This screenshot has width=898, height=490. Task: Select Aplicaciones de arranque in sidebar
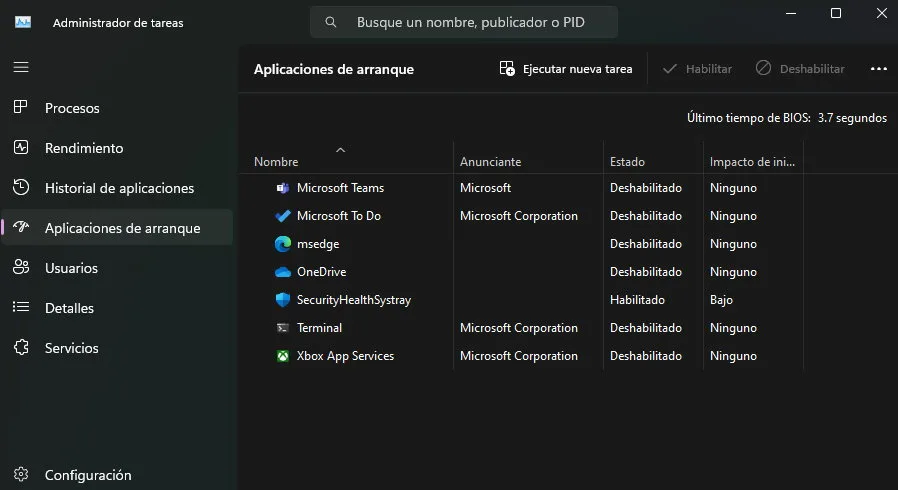click(x=117, y=228)
